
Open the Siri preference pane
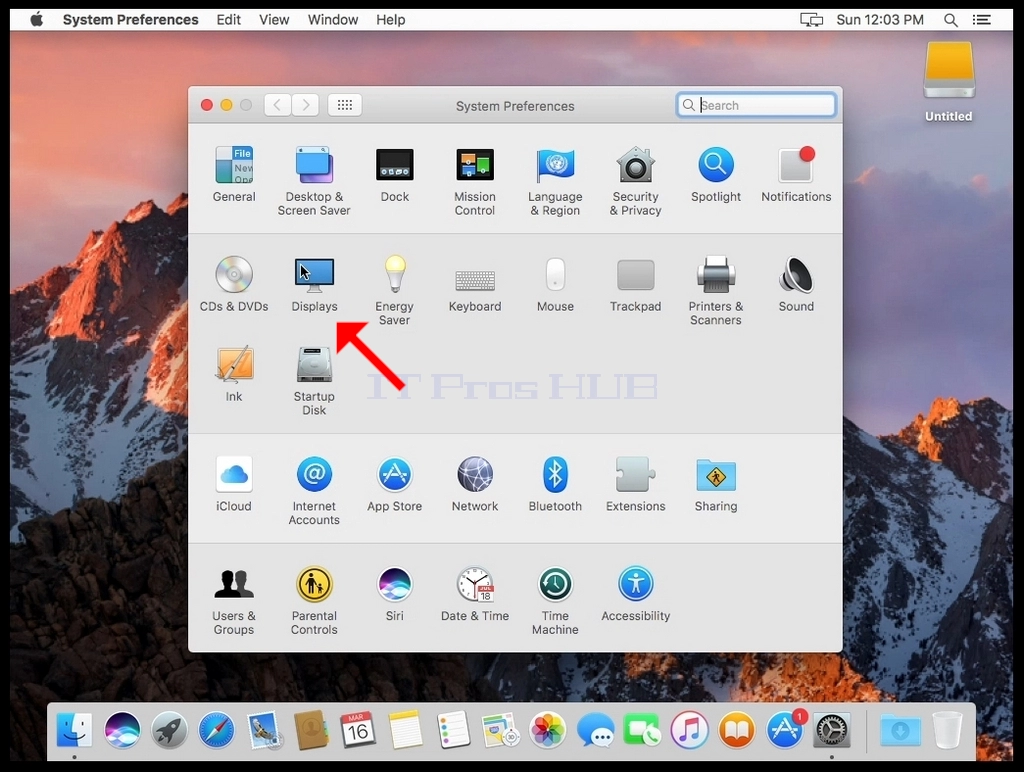tap(394, 584)
